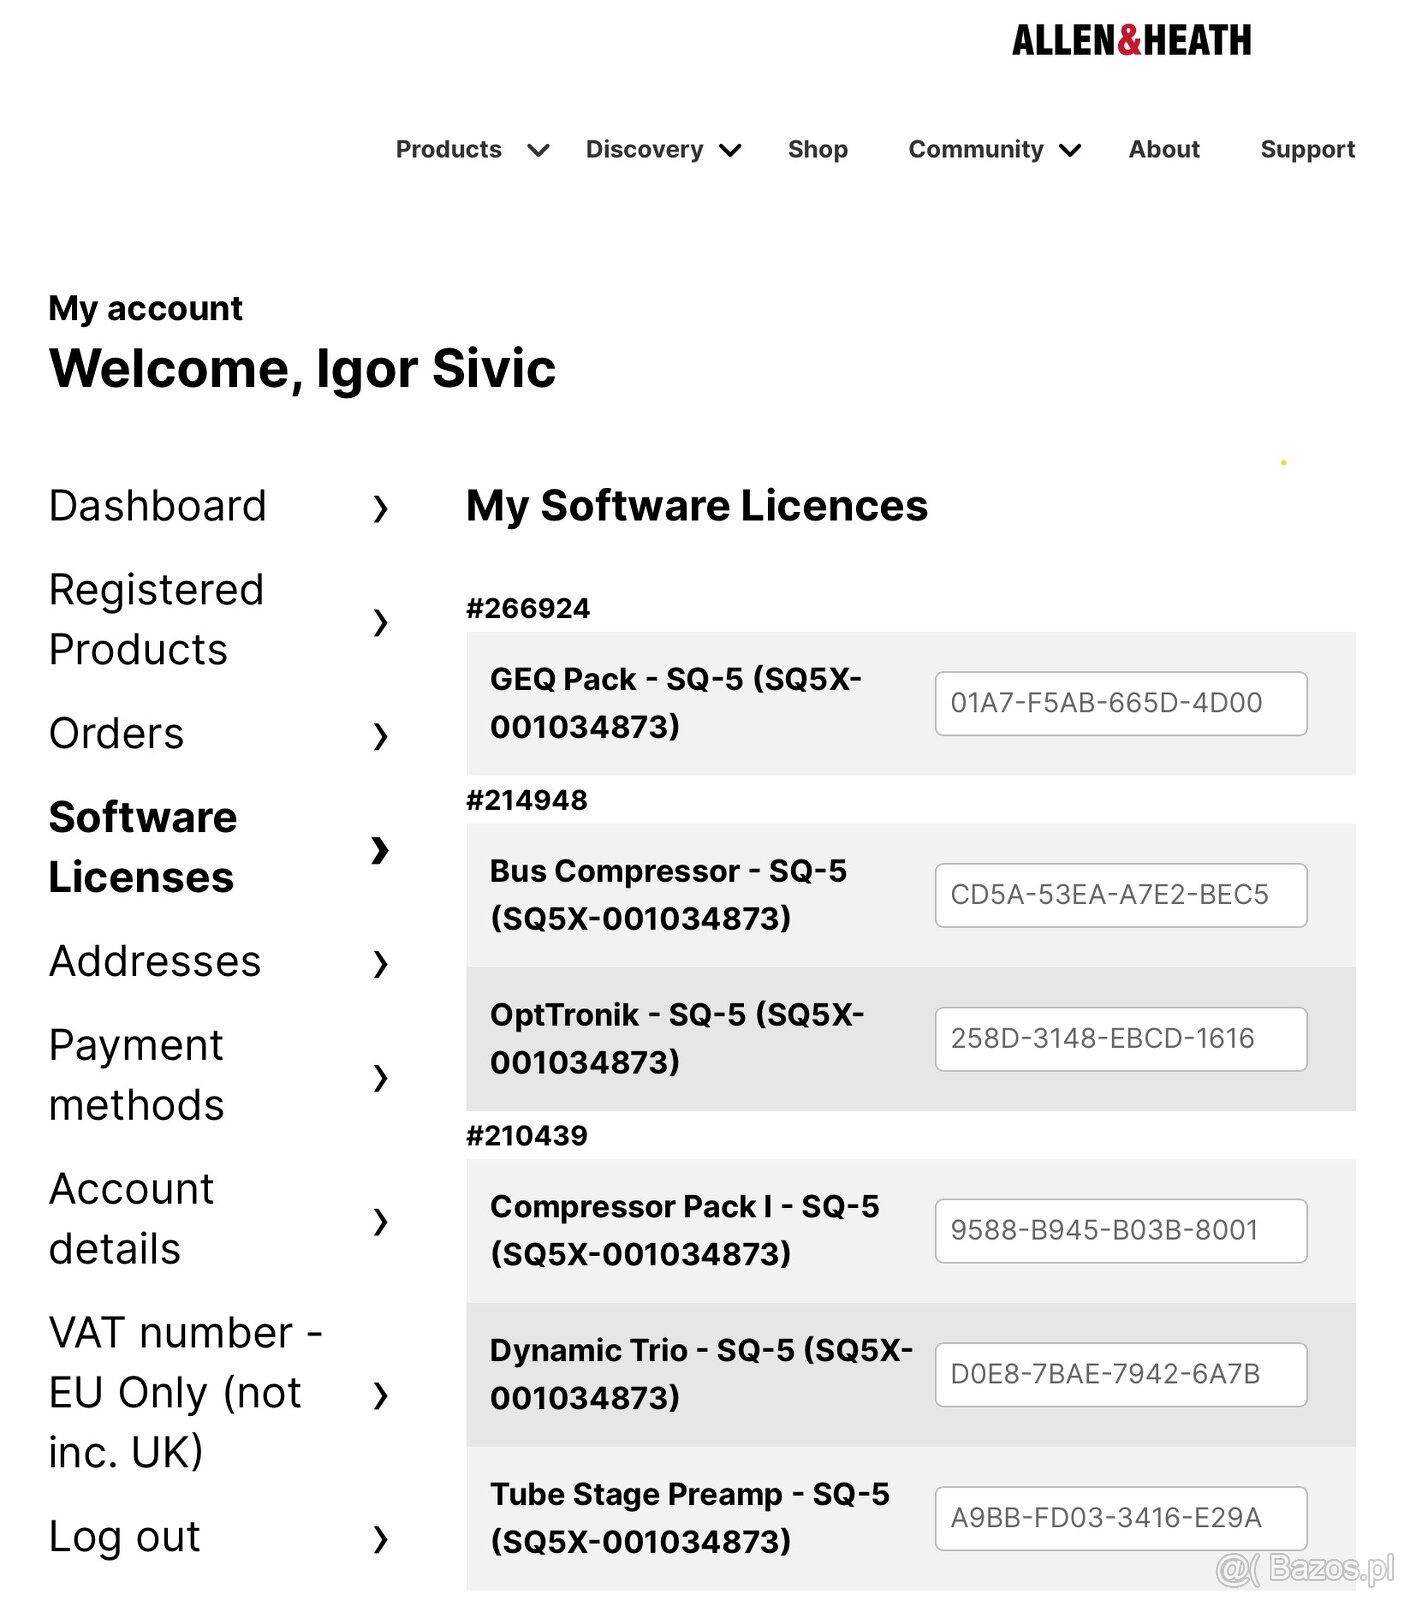The image size is (1404, 1600).
Task: Click the My Software Licences heading
Action: pyautogui.click(x=697, y=506)
